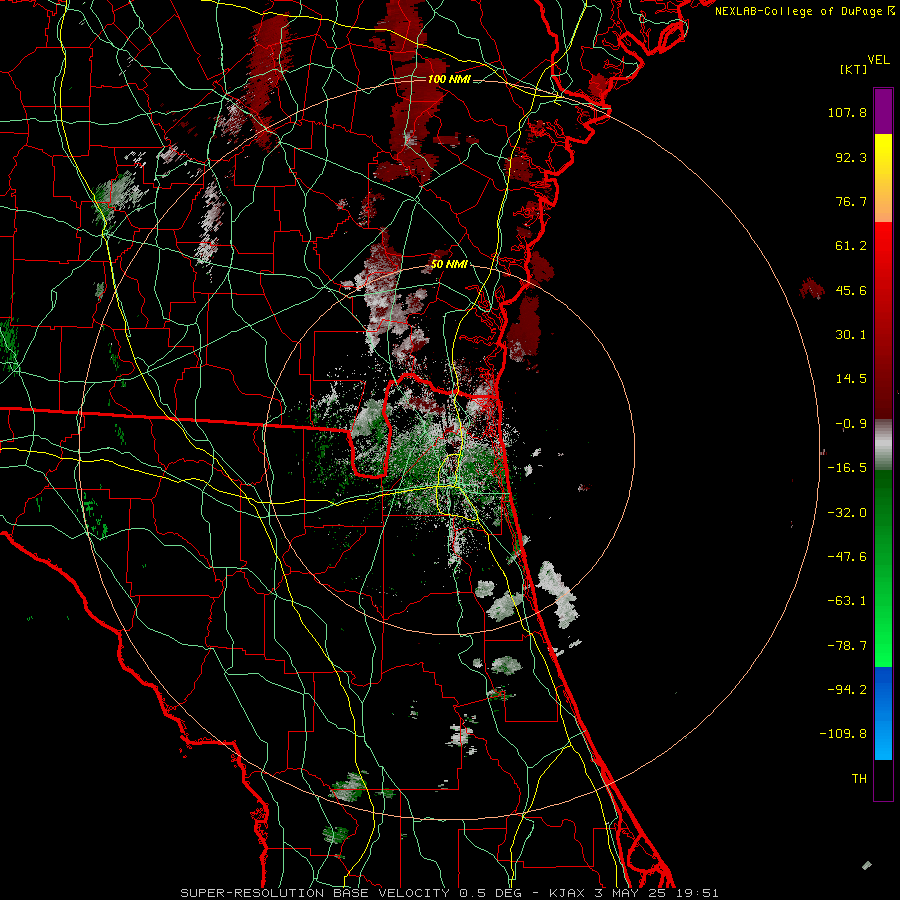Click the NEXLAB-College of DuPage label
Image resolution: width=900 pixels, height=900 pixels.
[799, 11]
